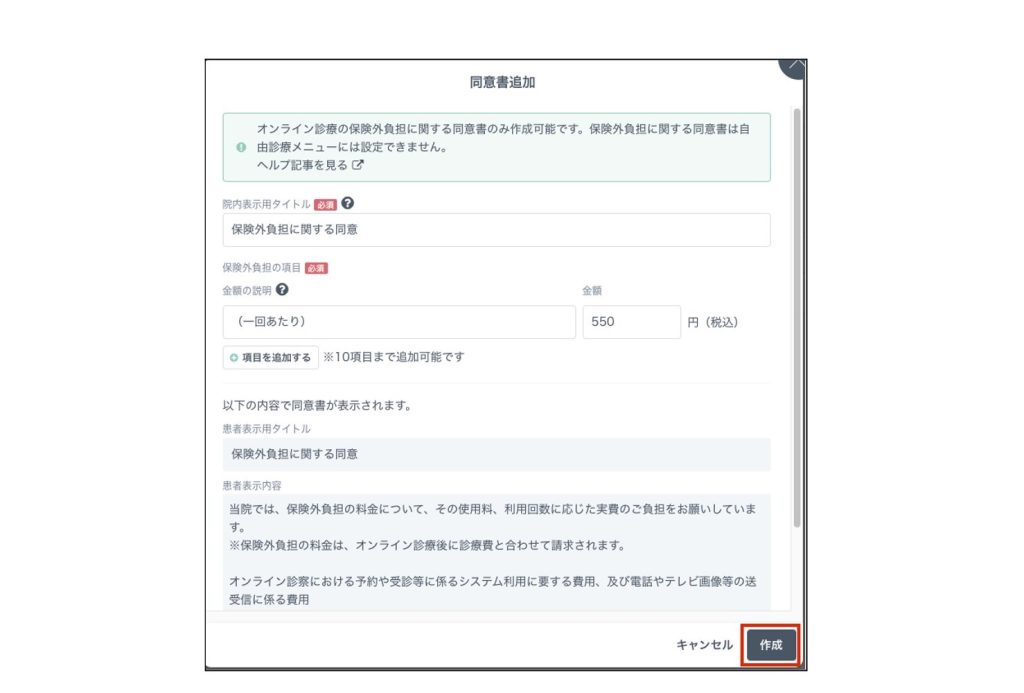Click the green info icon in the notice banner
This screenshot has height=693, width=1024.
pyautogui.click(x=240, y=147)
